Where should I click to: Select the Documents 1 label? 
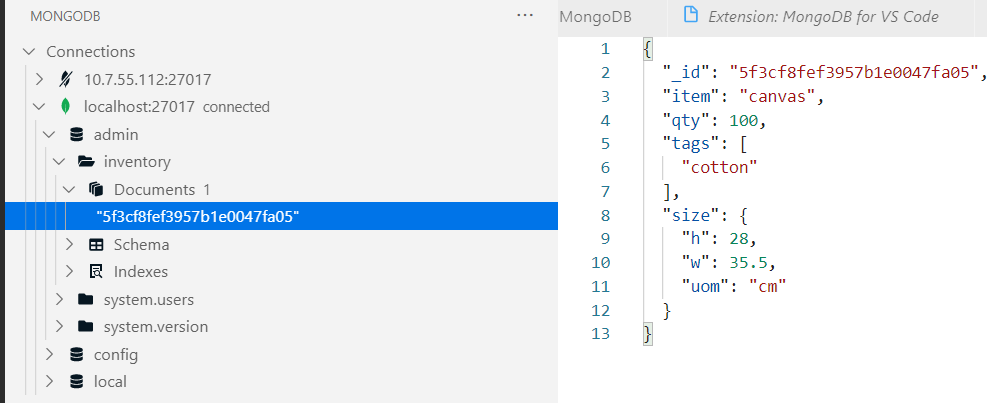[162, 190]
